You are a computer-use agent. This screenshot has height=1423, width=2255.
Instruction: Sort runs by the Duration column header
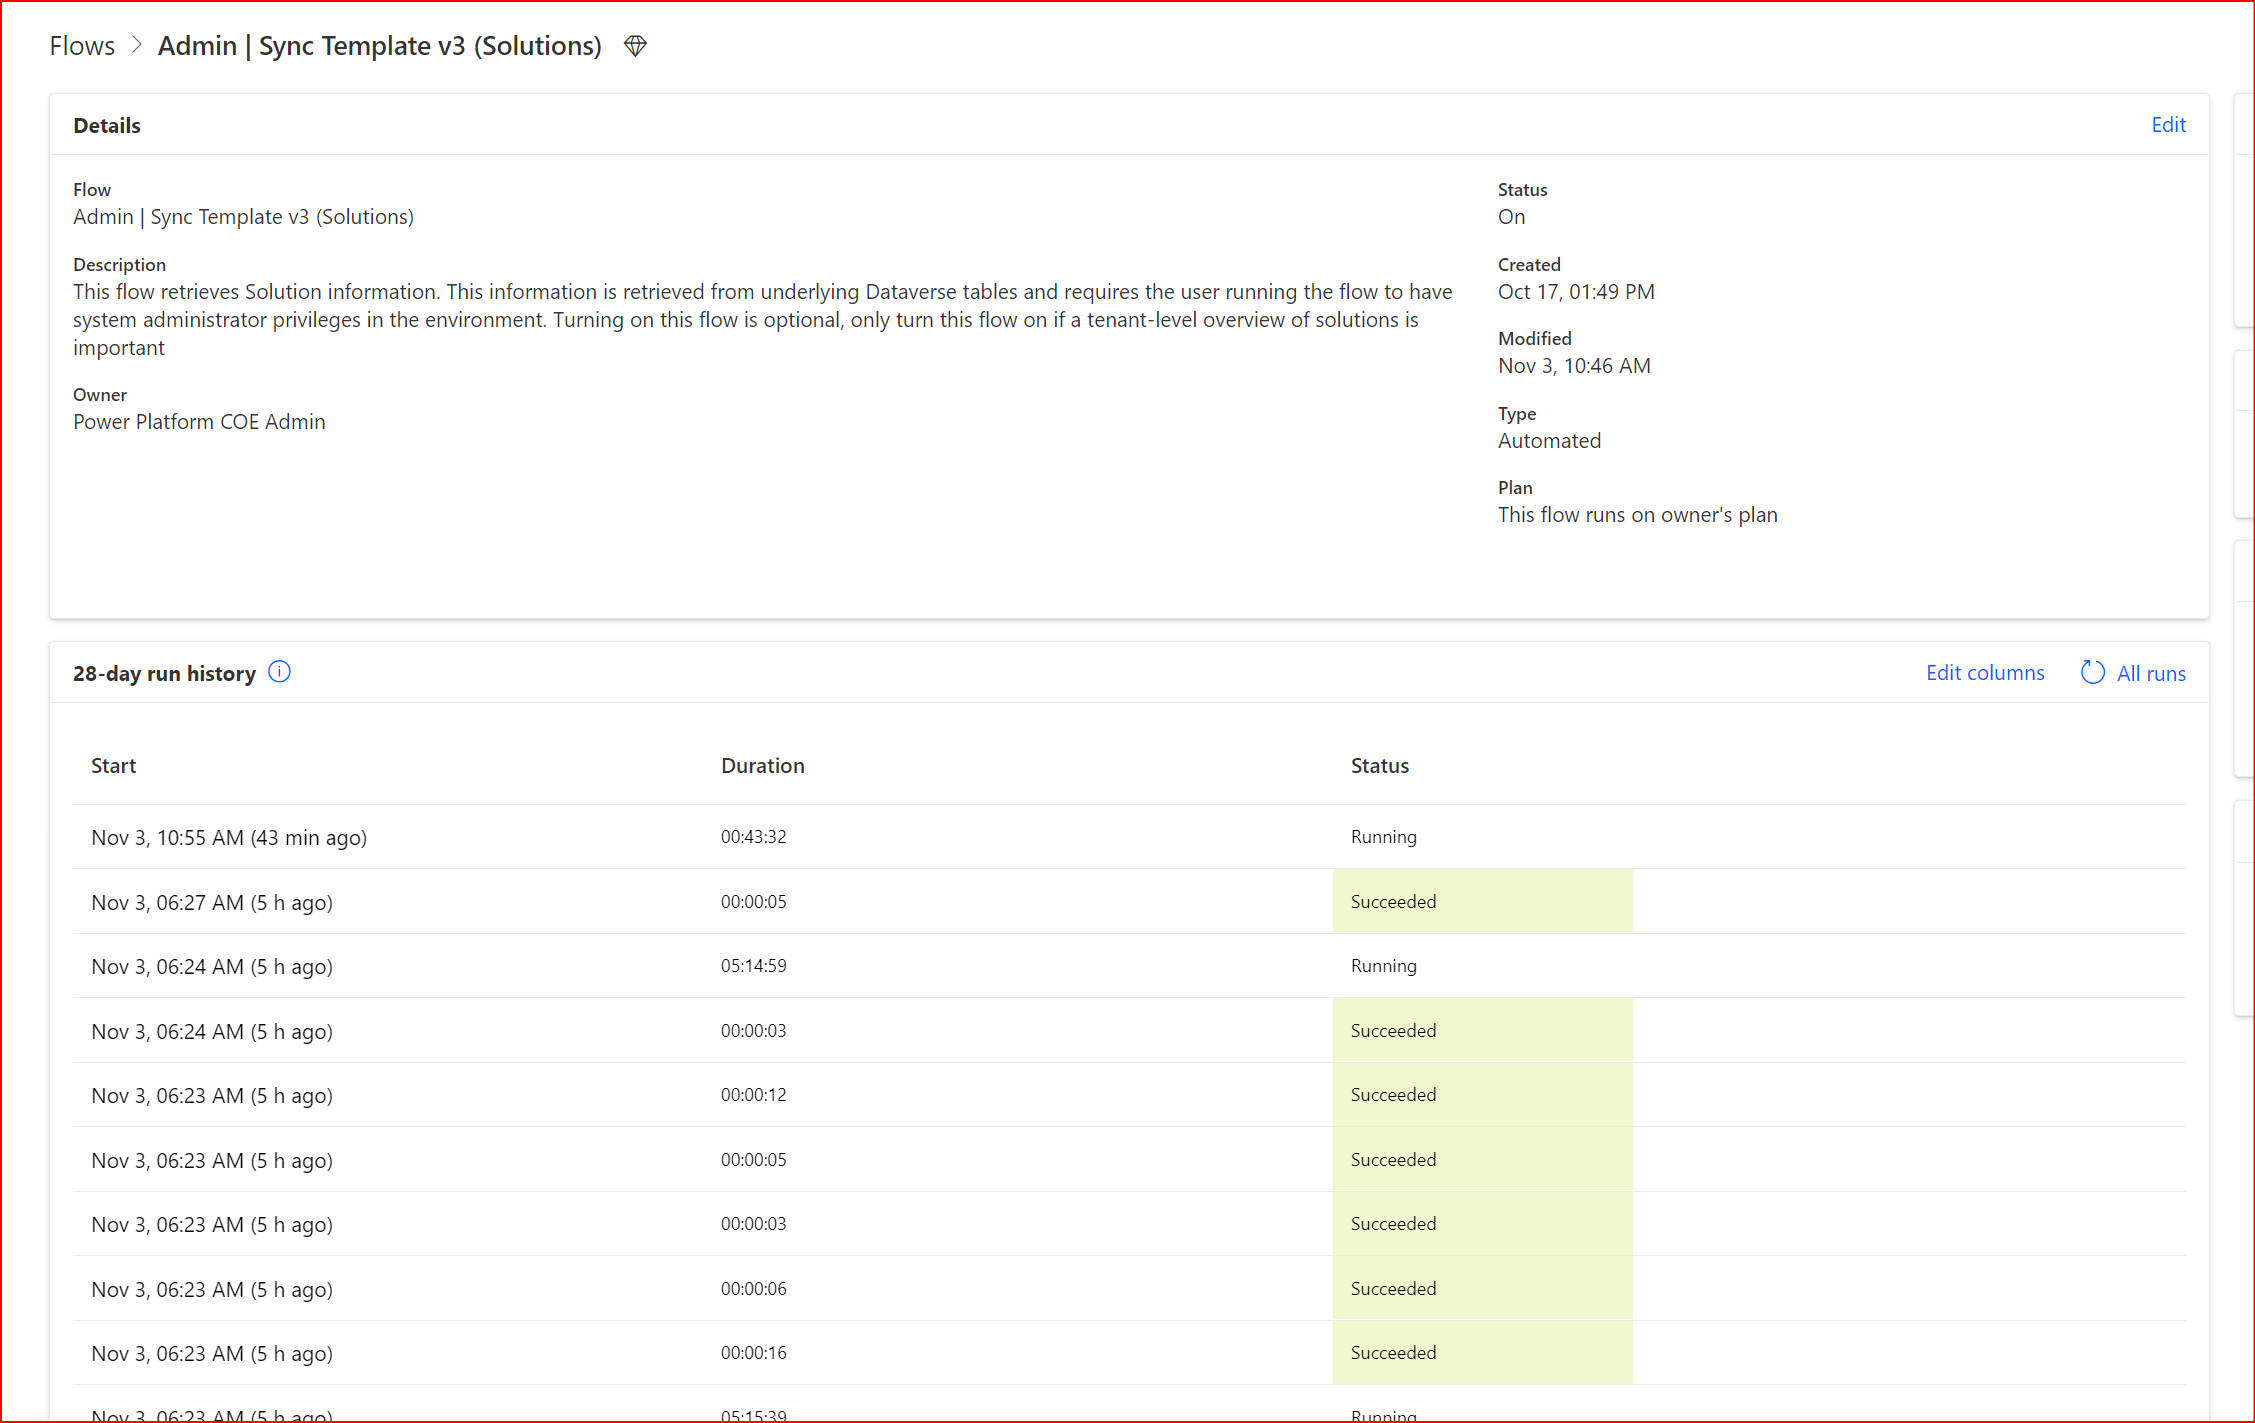762,765
